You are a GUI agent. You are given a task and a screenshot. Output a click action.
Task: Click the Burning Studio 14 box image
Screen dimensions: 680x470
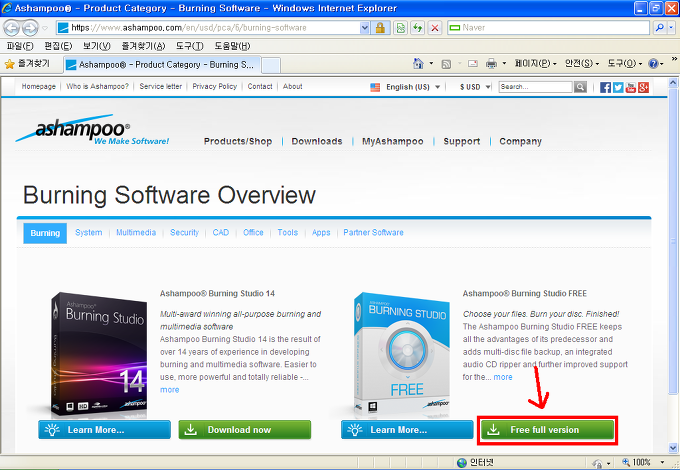pyautogui.click(x=98, y=354)
